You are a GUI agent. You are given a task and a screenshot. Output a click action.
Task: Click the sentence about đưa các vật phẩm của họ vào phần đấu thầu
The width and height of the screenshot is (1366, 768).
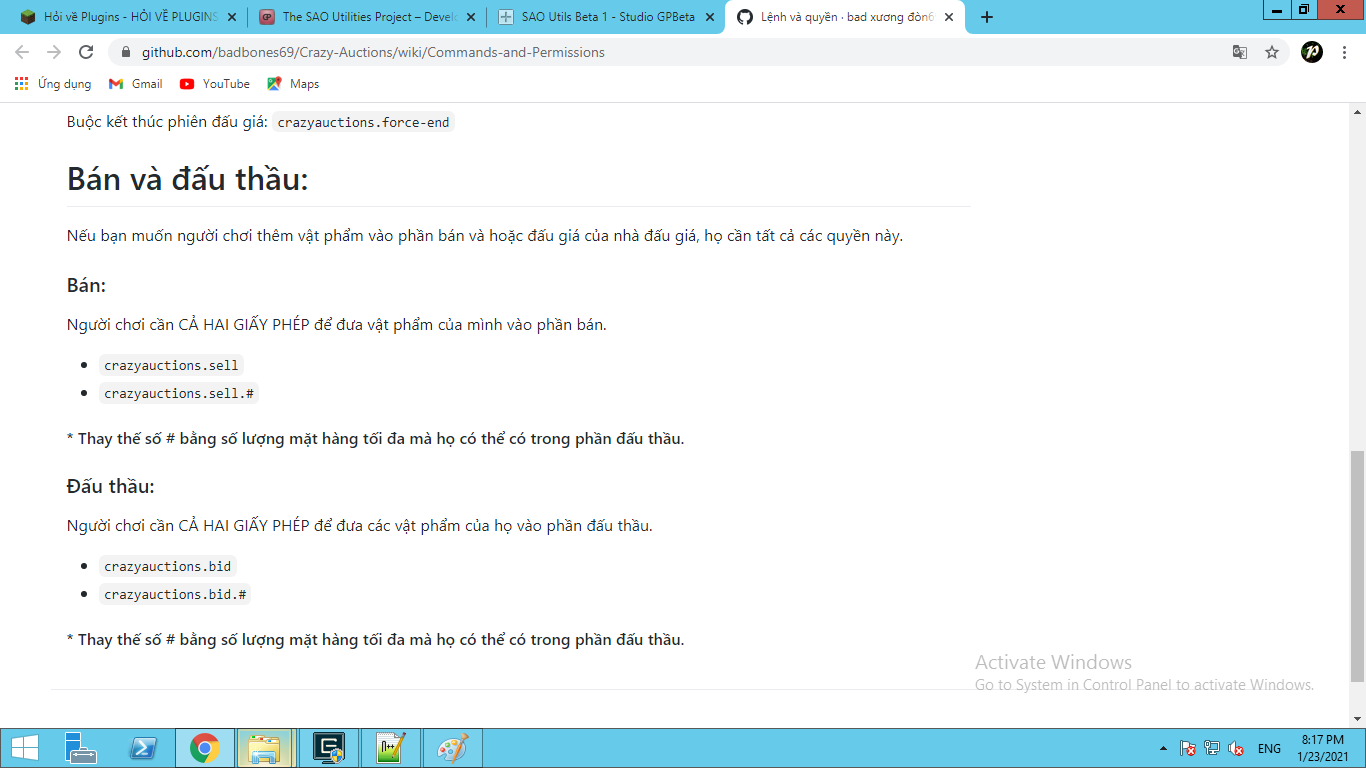(x=360, y=526)
